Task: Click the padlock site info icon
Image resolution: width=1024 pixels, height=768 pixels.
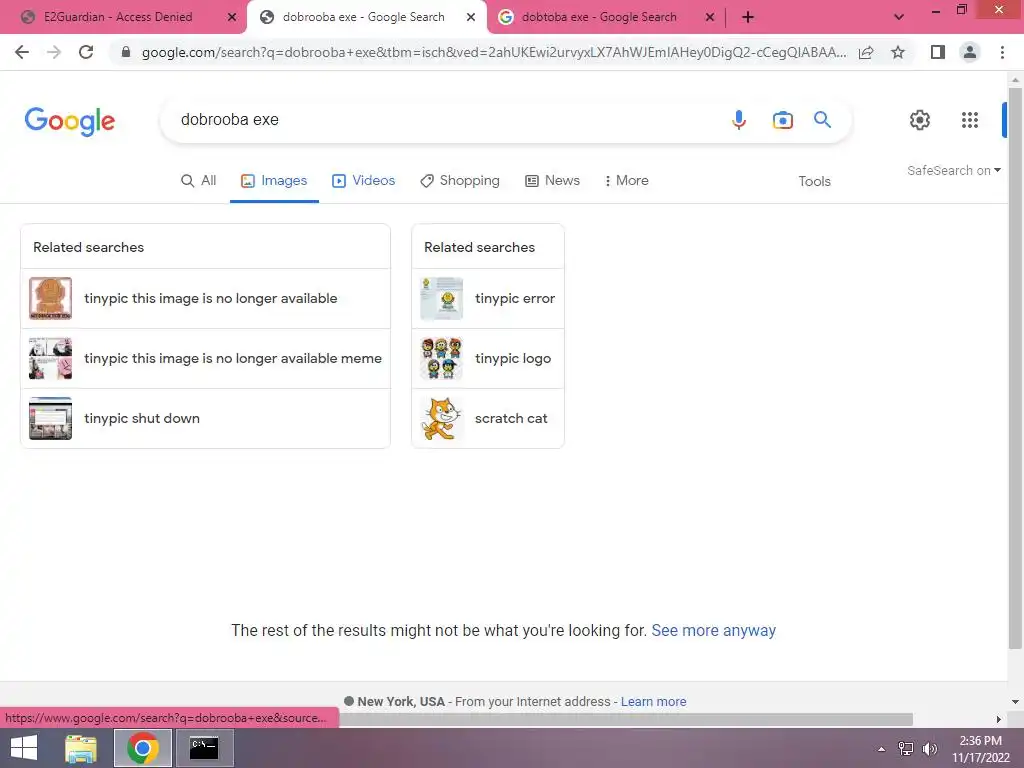Action: coord(126,52)
